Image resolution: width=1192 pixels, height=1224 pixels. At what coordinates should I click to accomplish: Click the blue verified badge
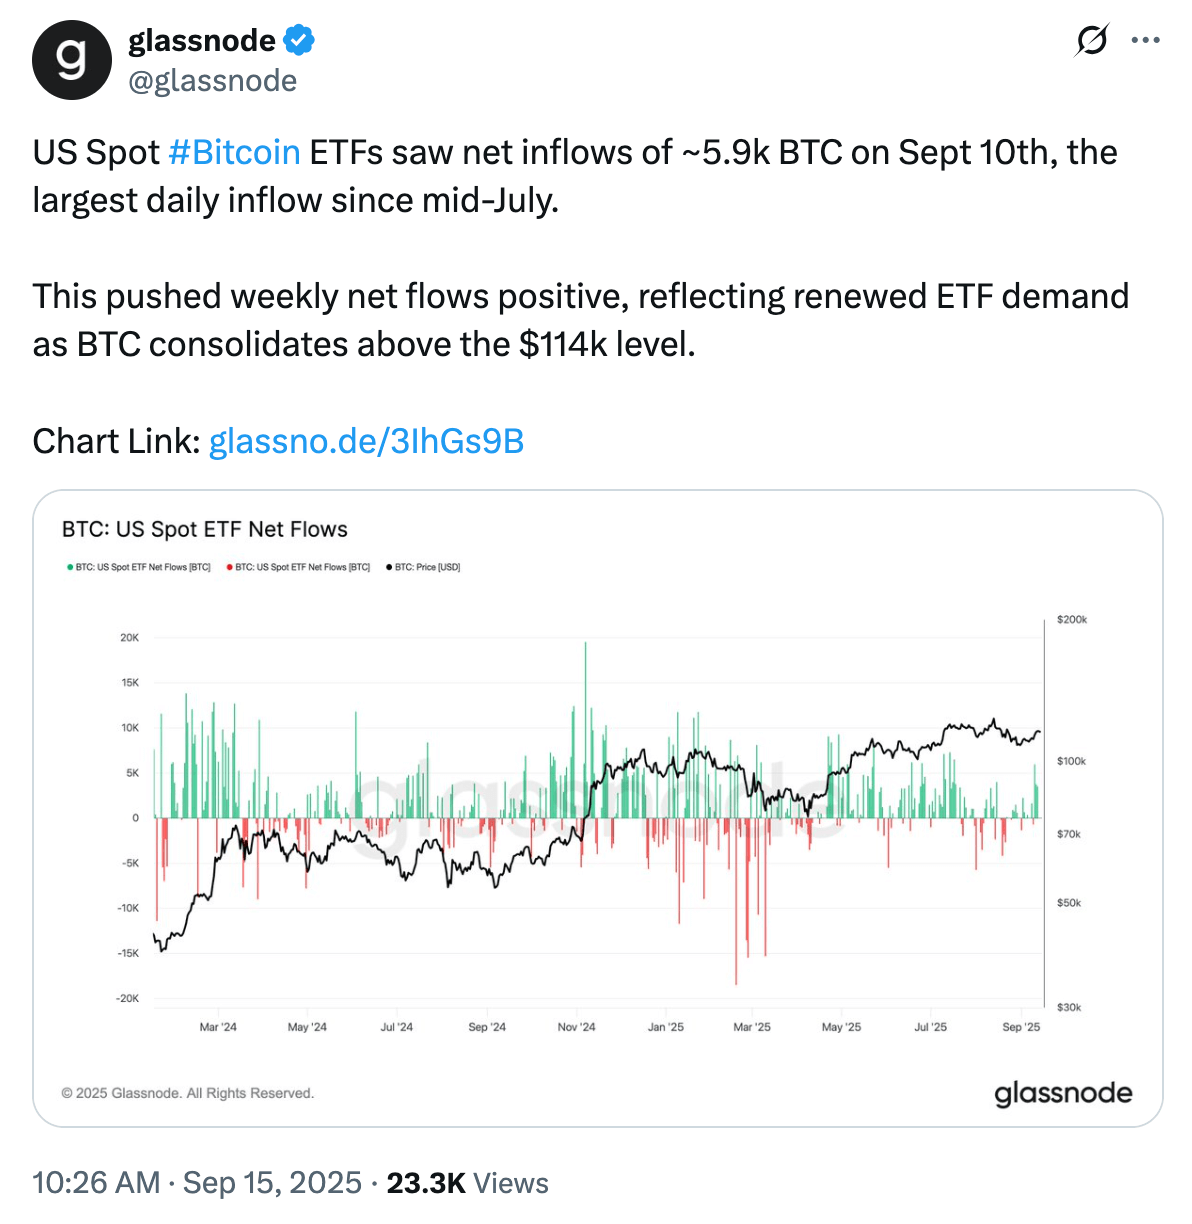tap(299, 41)
